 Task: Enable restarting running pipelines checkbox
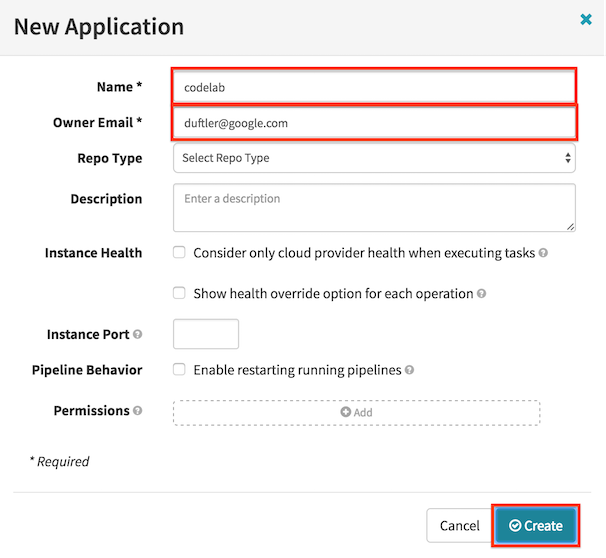[179, 369]
